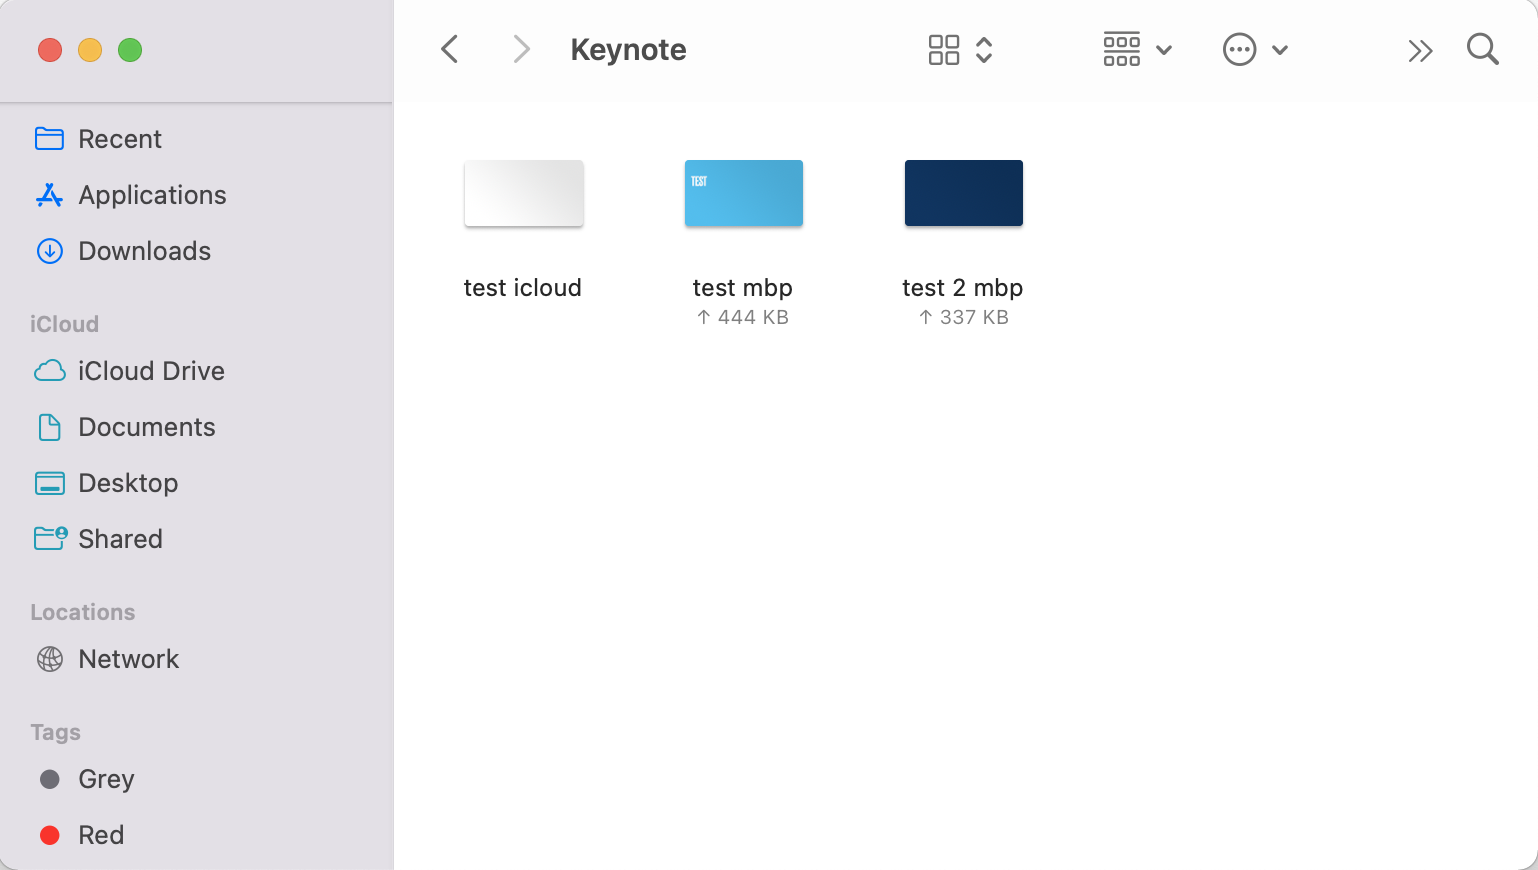Click the file name 'test 2 mbp'
The width and height of the screenshot is (1538, 870).
tap(963, 288)
